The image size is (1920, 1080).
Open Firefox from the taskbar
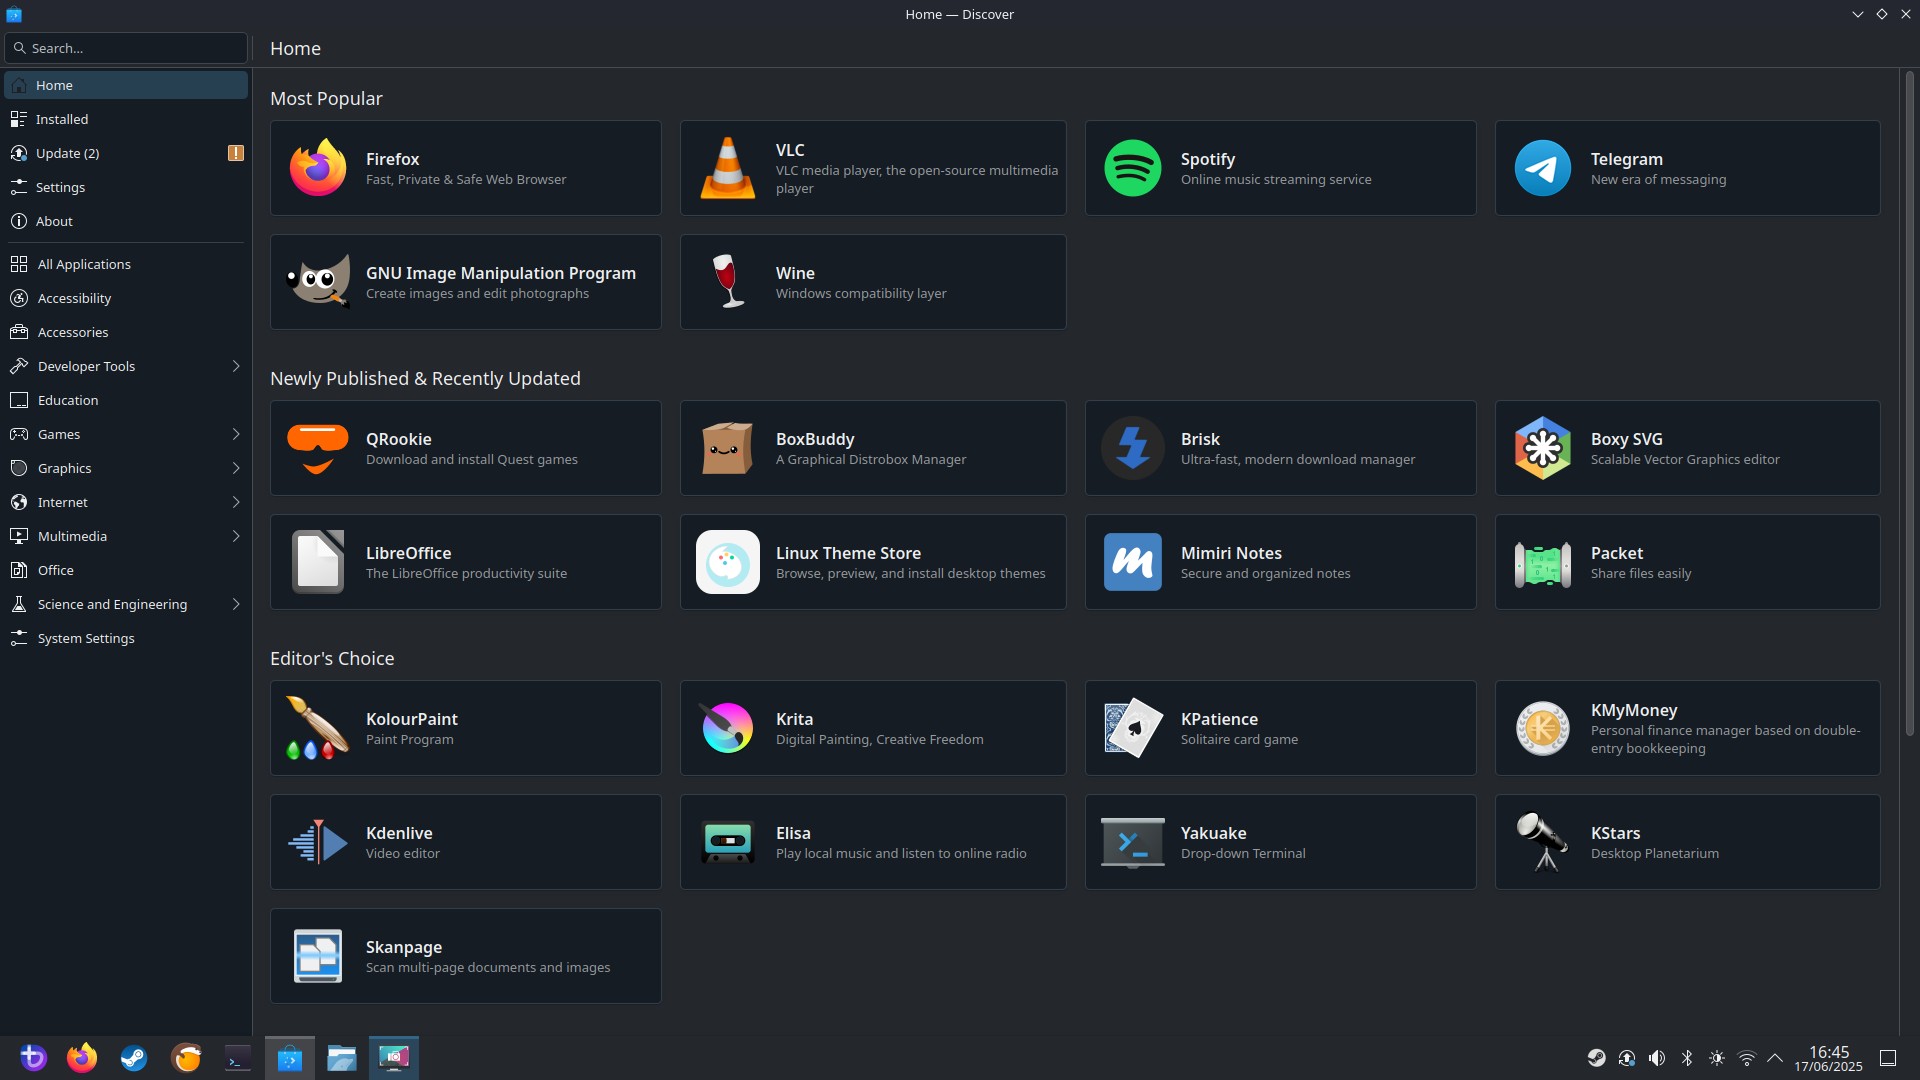point(82,1058)
